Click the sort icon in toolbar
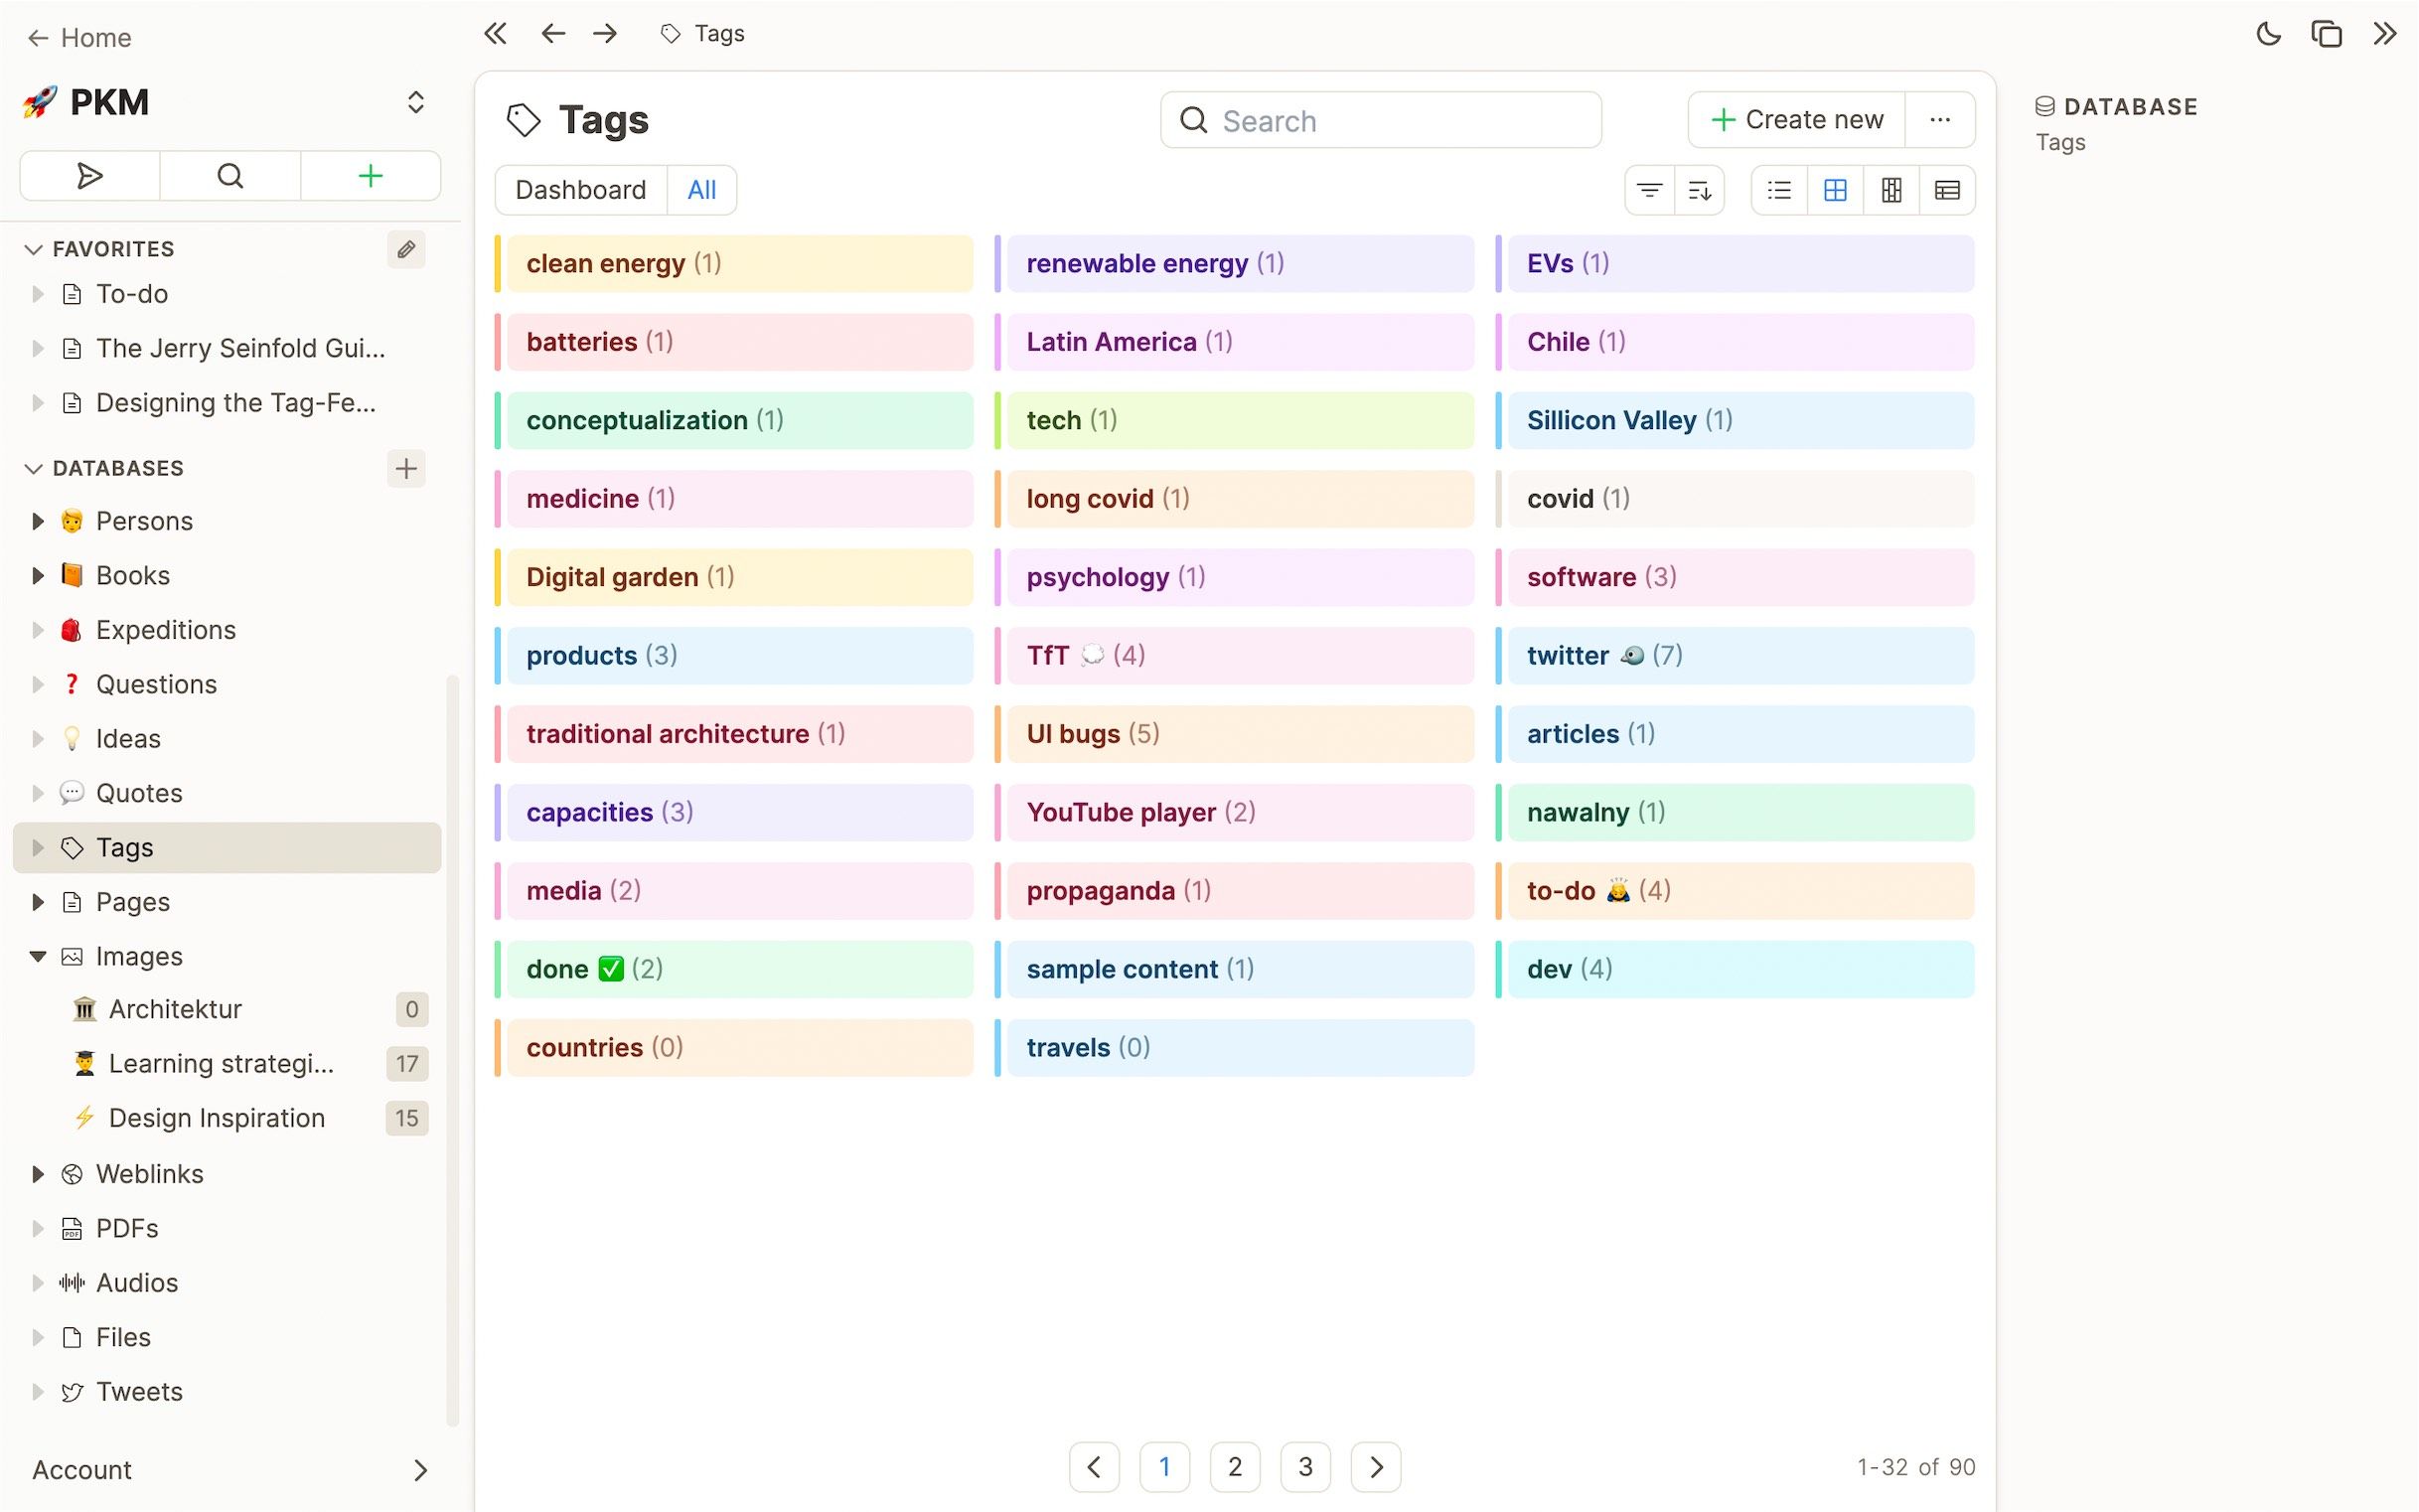The width and height of the screenshot is (2419, 1512). [x=1699, y=190]
